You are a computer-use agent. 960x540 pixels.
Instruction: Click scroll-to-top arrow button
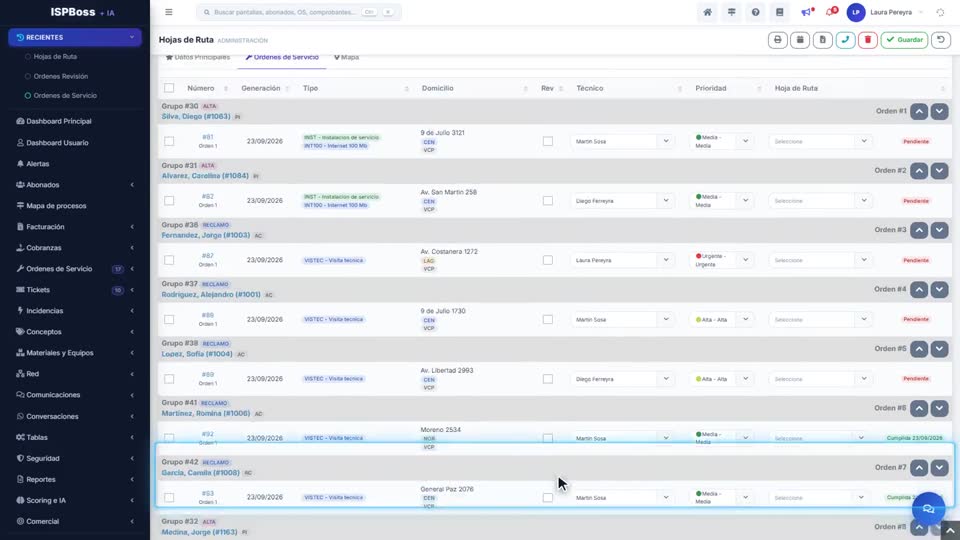[950, 530]
